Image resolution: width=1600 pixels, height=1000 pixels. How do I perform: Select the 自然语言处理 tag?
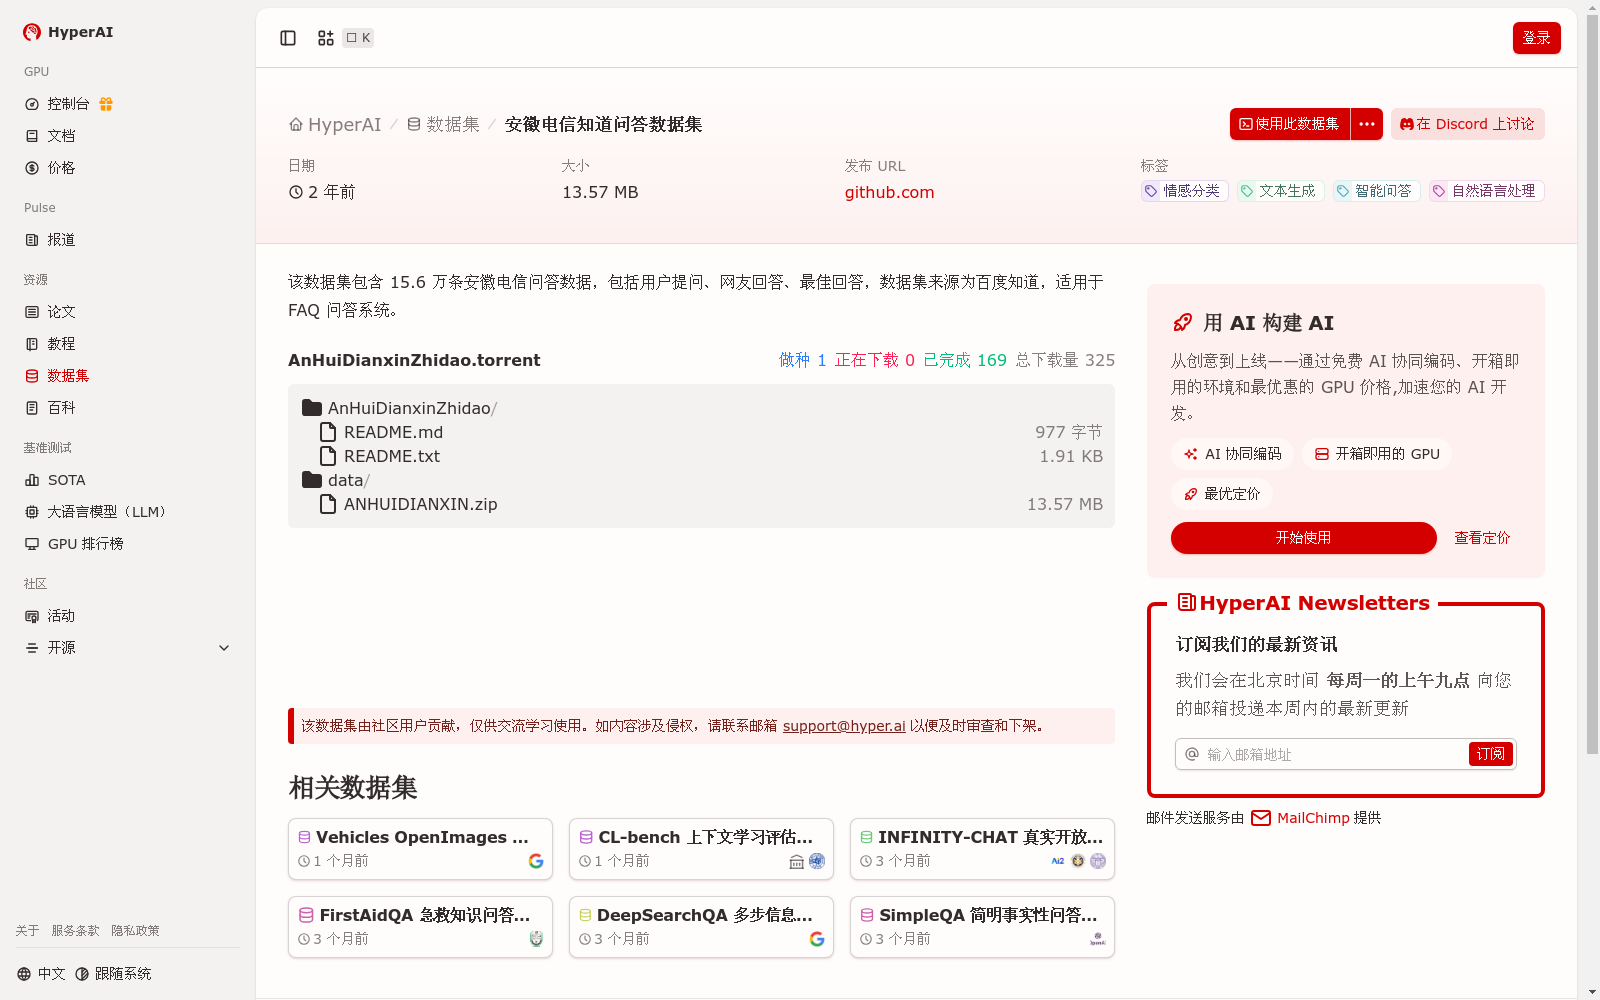pyautogui.click(x=1486, y=191)
